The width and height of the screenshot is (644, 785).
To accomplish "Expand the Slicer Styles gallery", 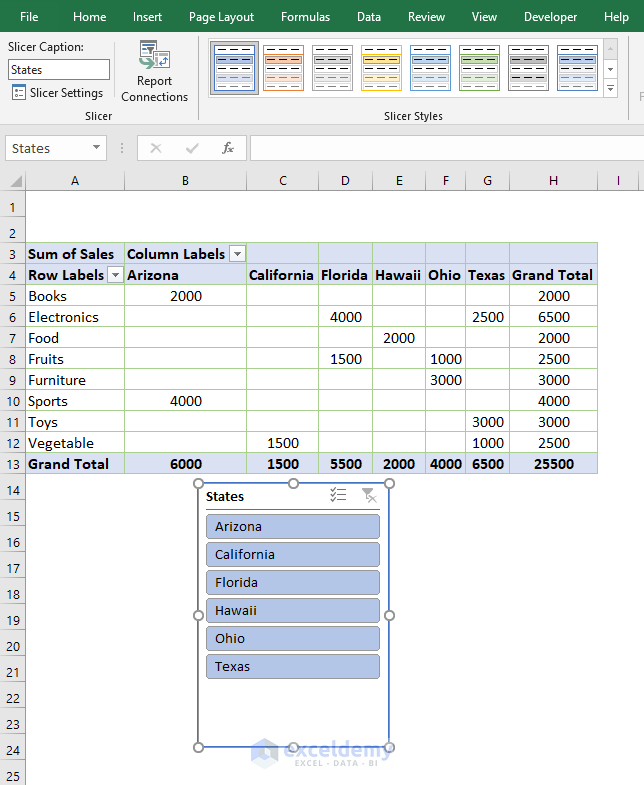I will tap(610, 89).
